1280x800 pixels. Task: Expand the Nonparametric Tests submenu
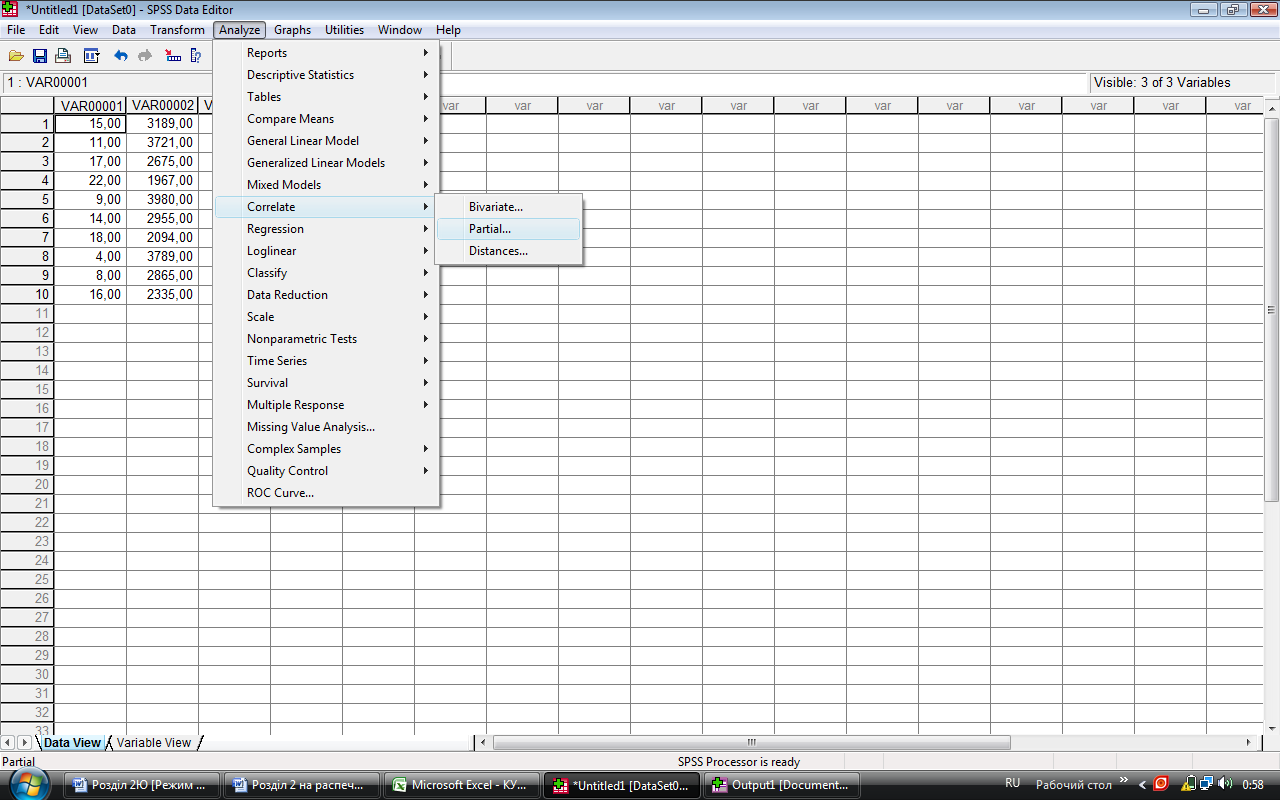326,339
